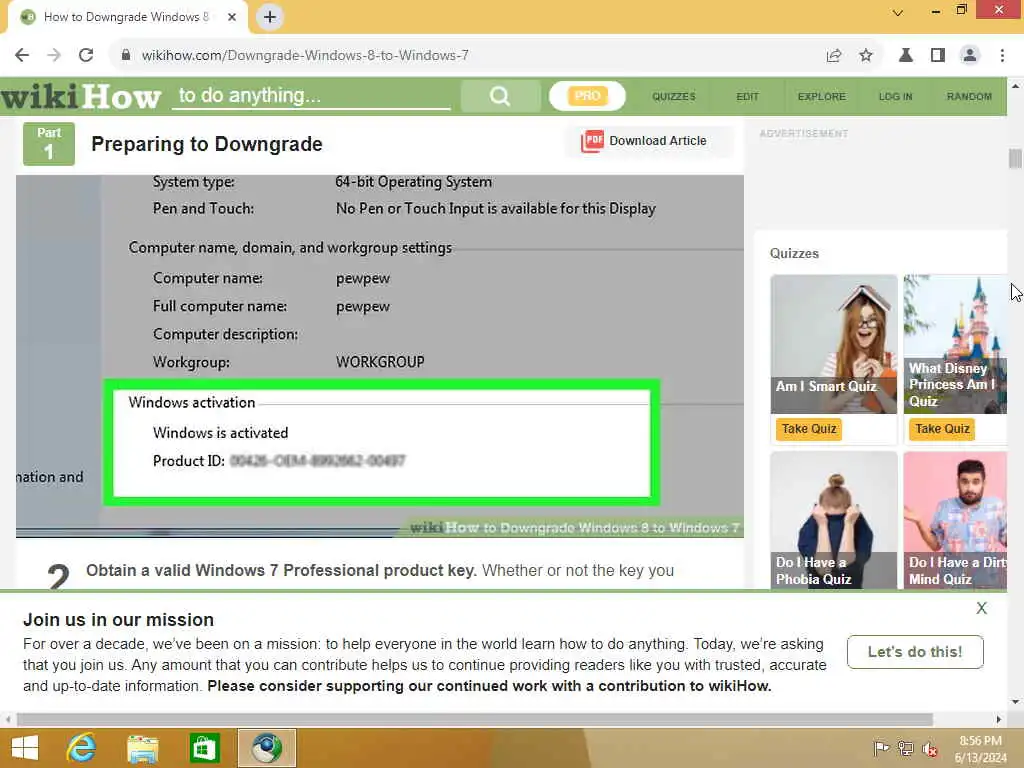Click the scroll down arrow of page scrollbar
This screenshot has height=768, width=1024.
point(1015,702)
